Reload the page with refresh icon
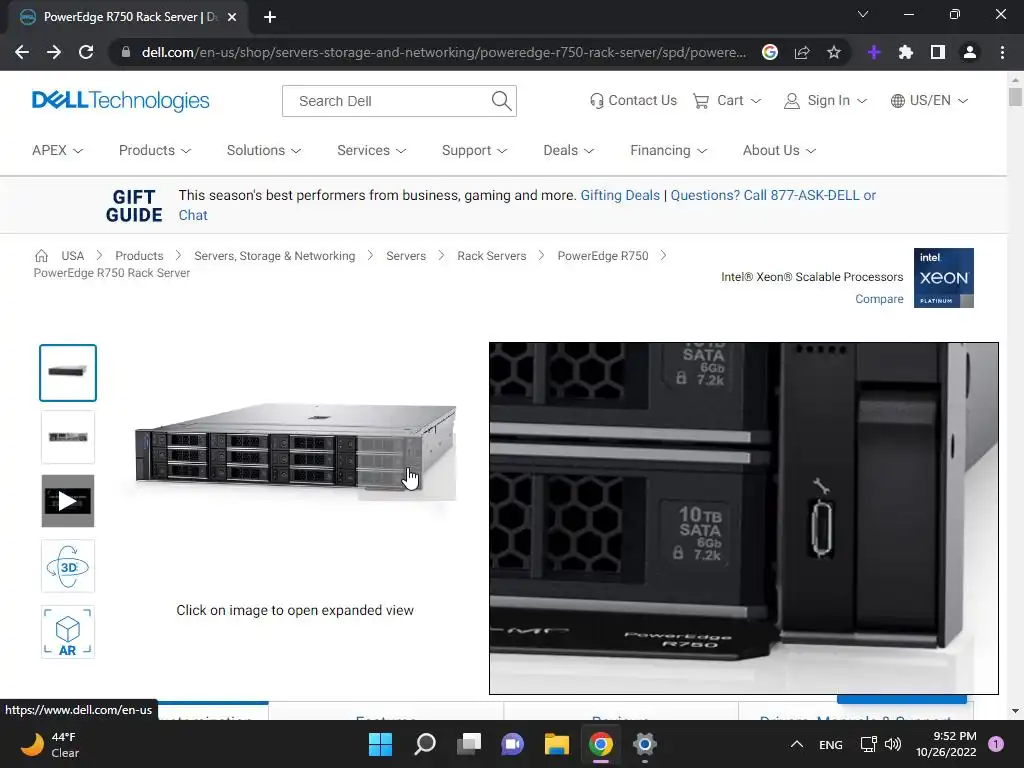The height and width of the screenshot is (768, 1024). coord(86,52)
